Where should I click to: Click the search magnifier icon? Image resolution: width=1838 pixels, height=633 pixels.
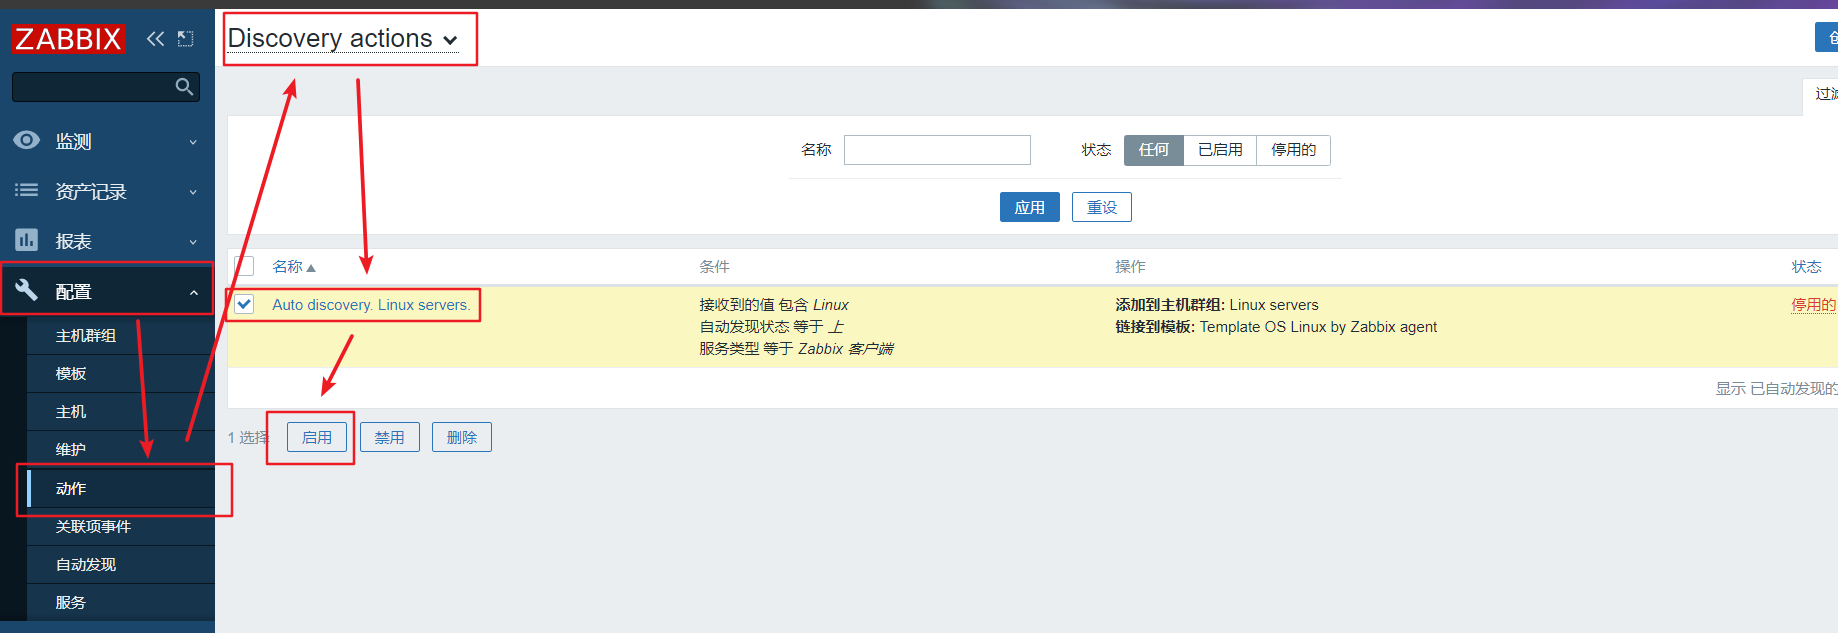(184, 87)
